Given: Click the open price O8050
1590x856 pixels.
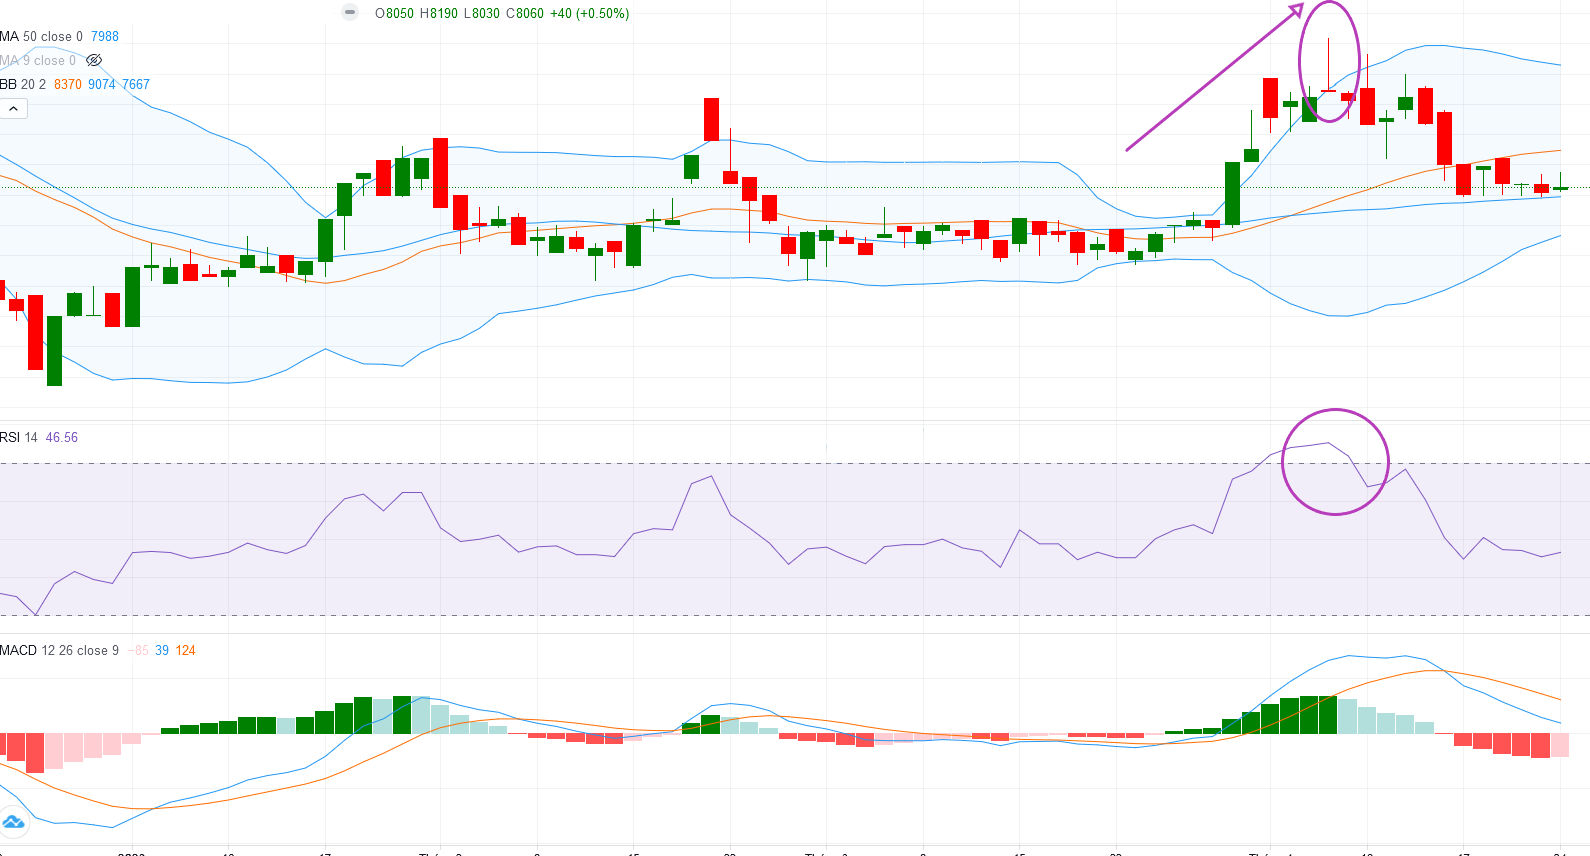Looking at the screenshot, I should pyautogui.click(x=394, y=13).
